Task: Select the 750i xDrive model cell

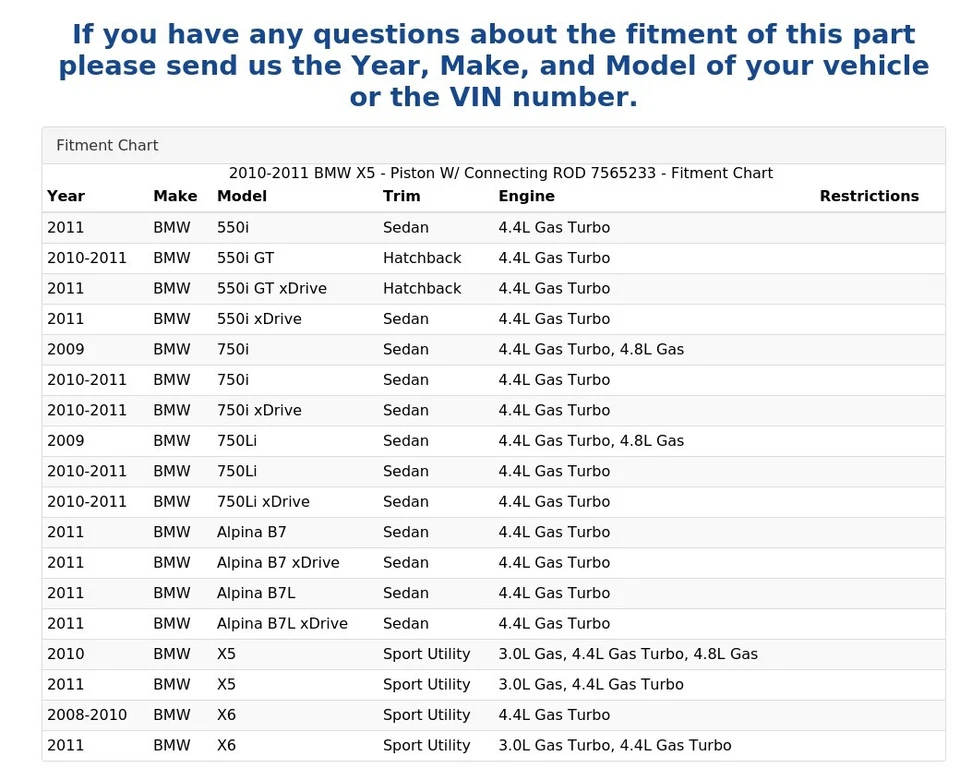Action: click(x=259, y=411)
